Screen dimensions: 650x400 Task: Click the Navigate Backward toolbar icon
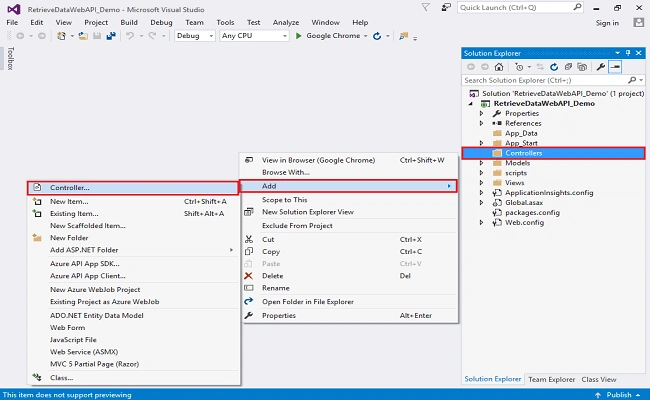tap(20, 36)
